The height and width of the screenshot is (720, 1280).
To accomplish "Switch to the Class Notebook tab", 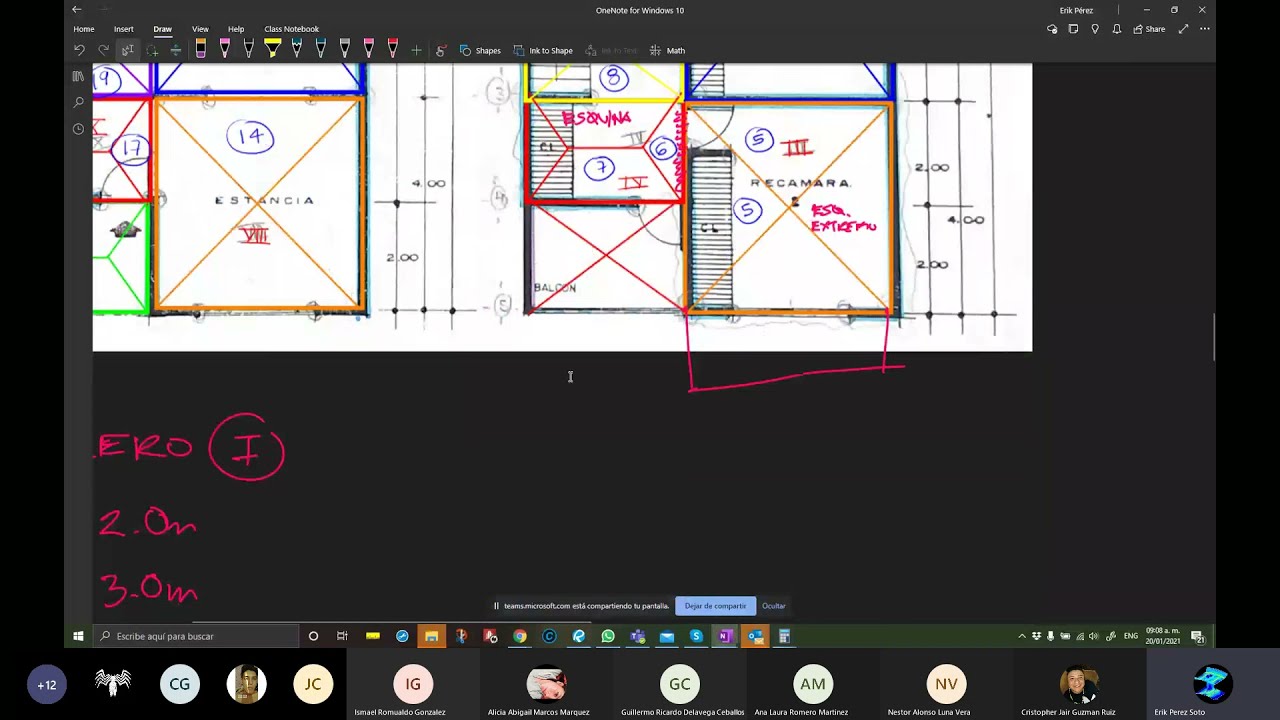I will tap(291, 29).
